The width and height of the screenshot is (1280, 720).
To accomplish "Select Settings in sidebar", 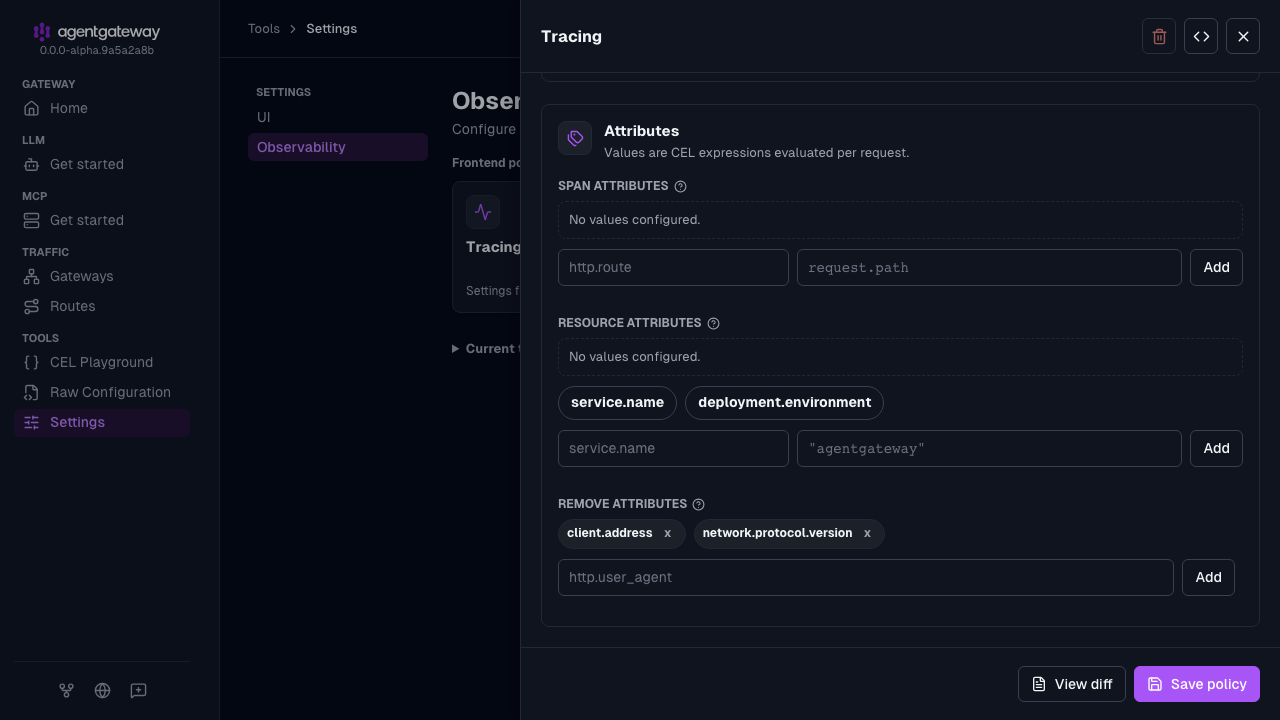I will [102, 422].
